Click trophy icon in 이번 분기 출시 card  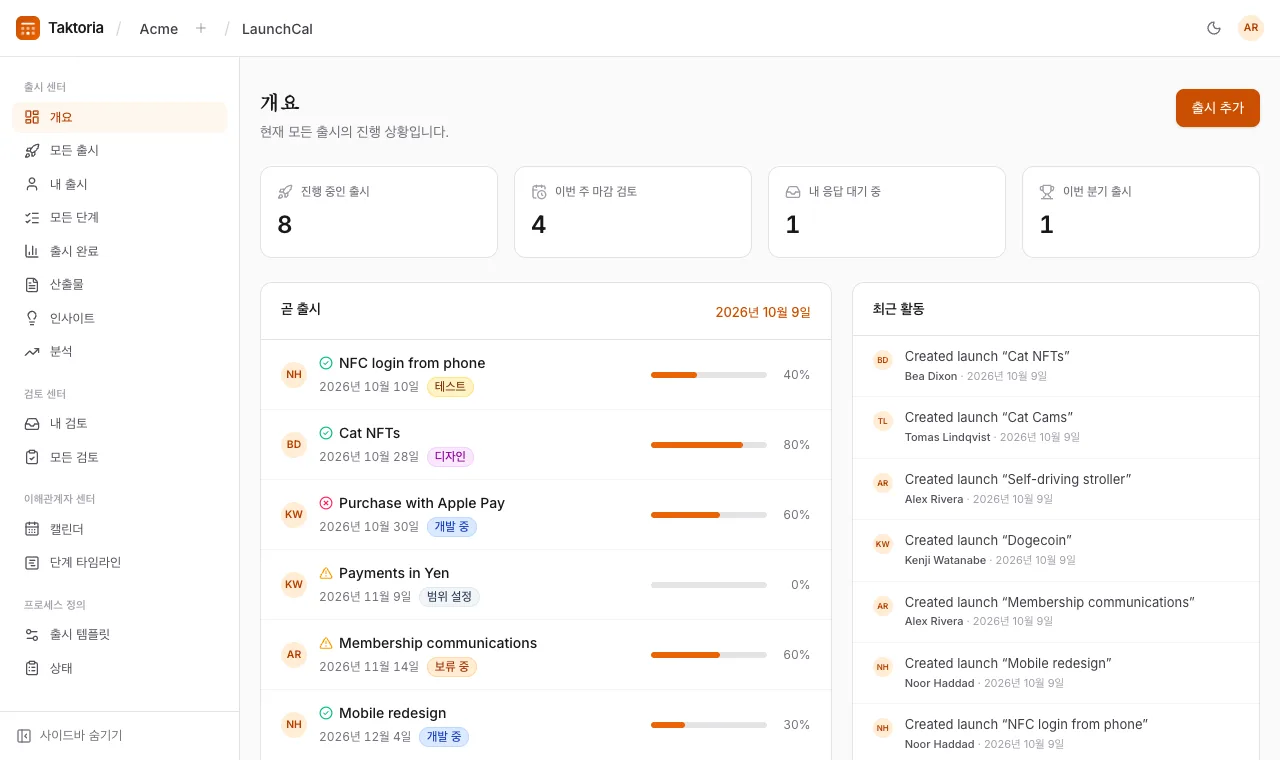tap(1047, 191)
